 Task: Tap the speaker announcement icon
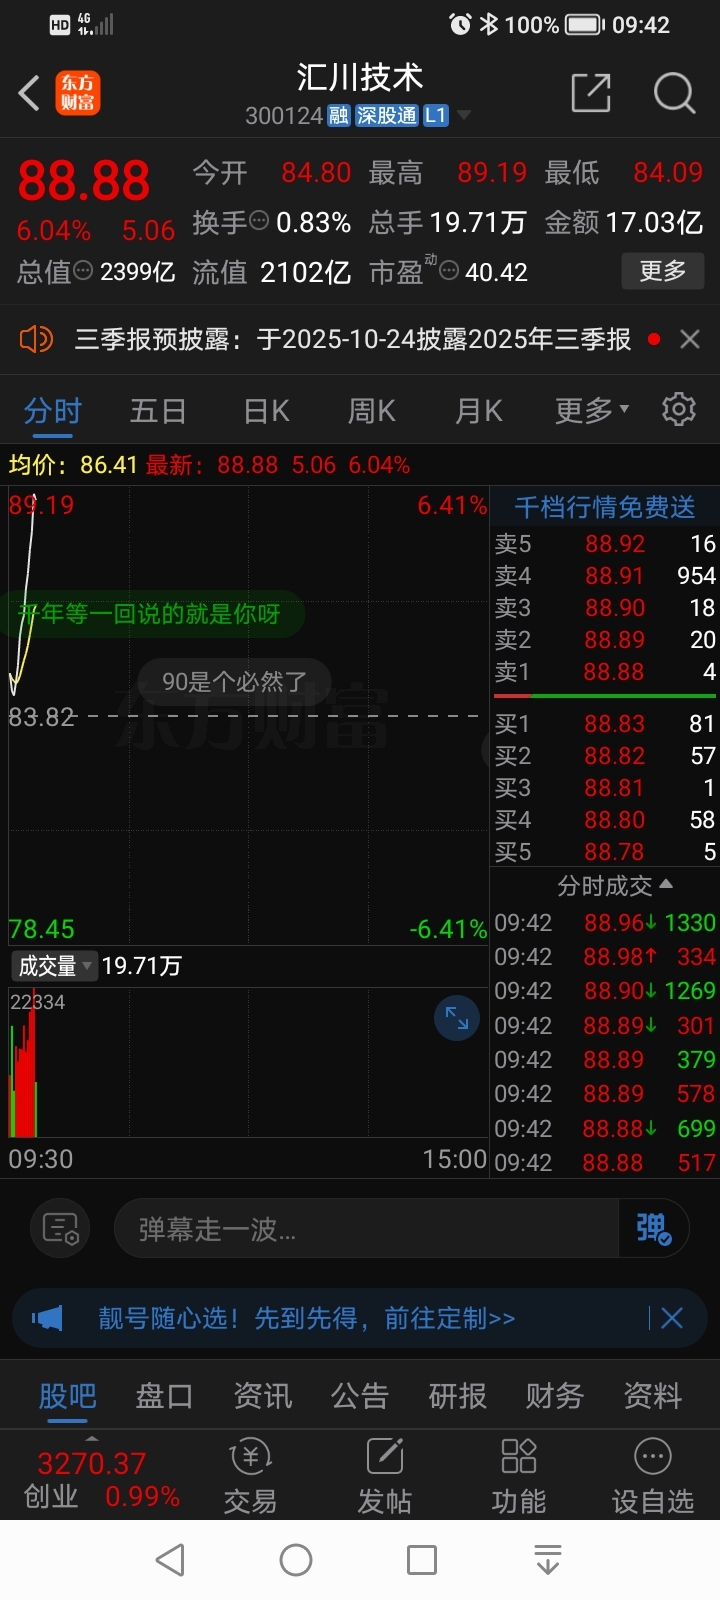pyautogui.click(x=36, y=340)
